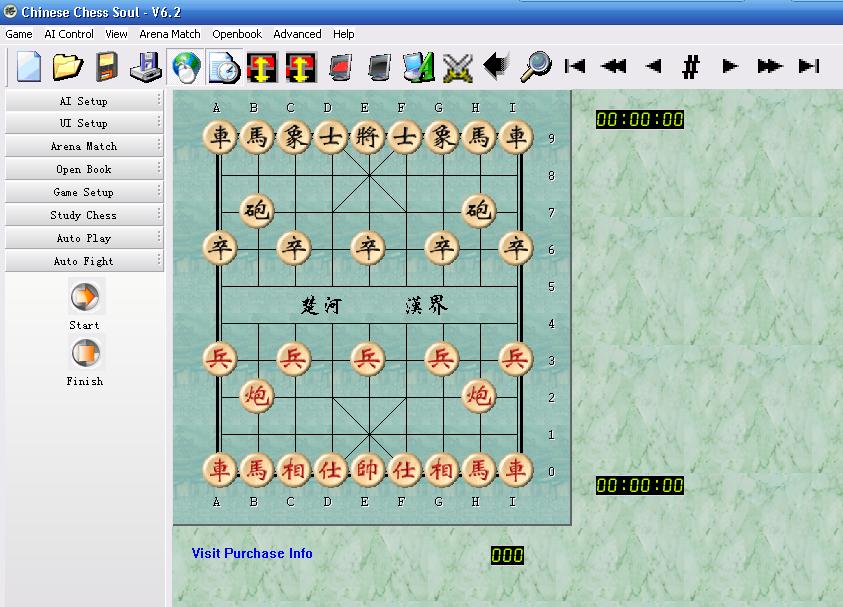Click the floppy disk save icon

[107, 67]
